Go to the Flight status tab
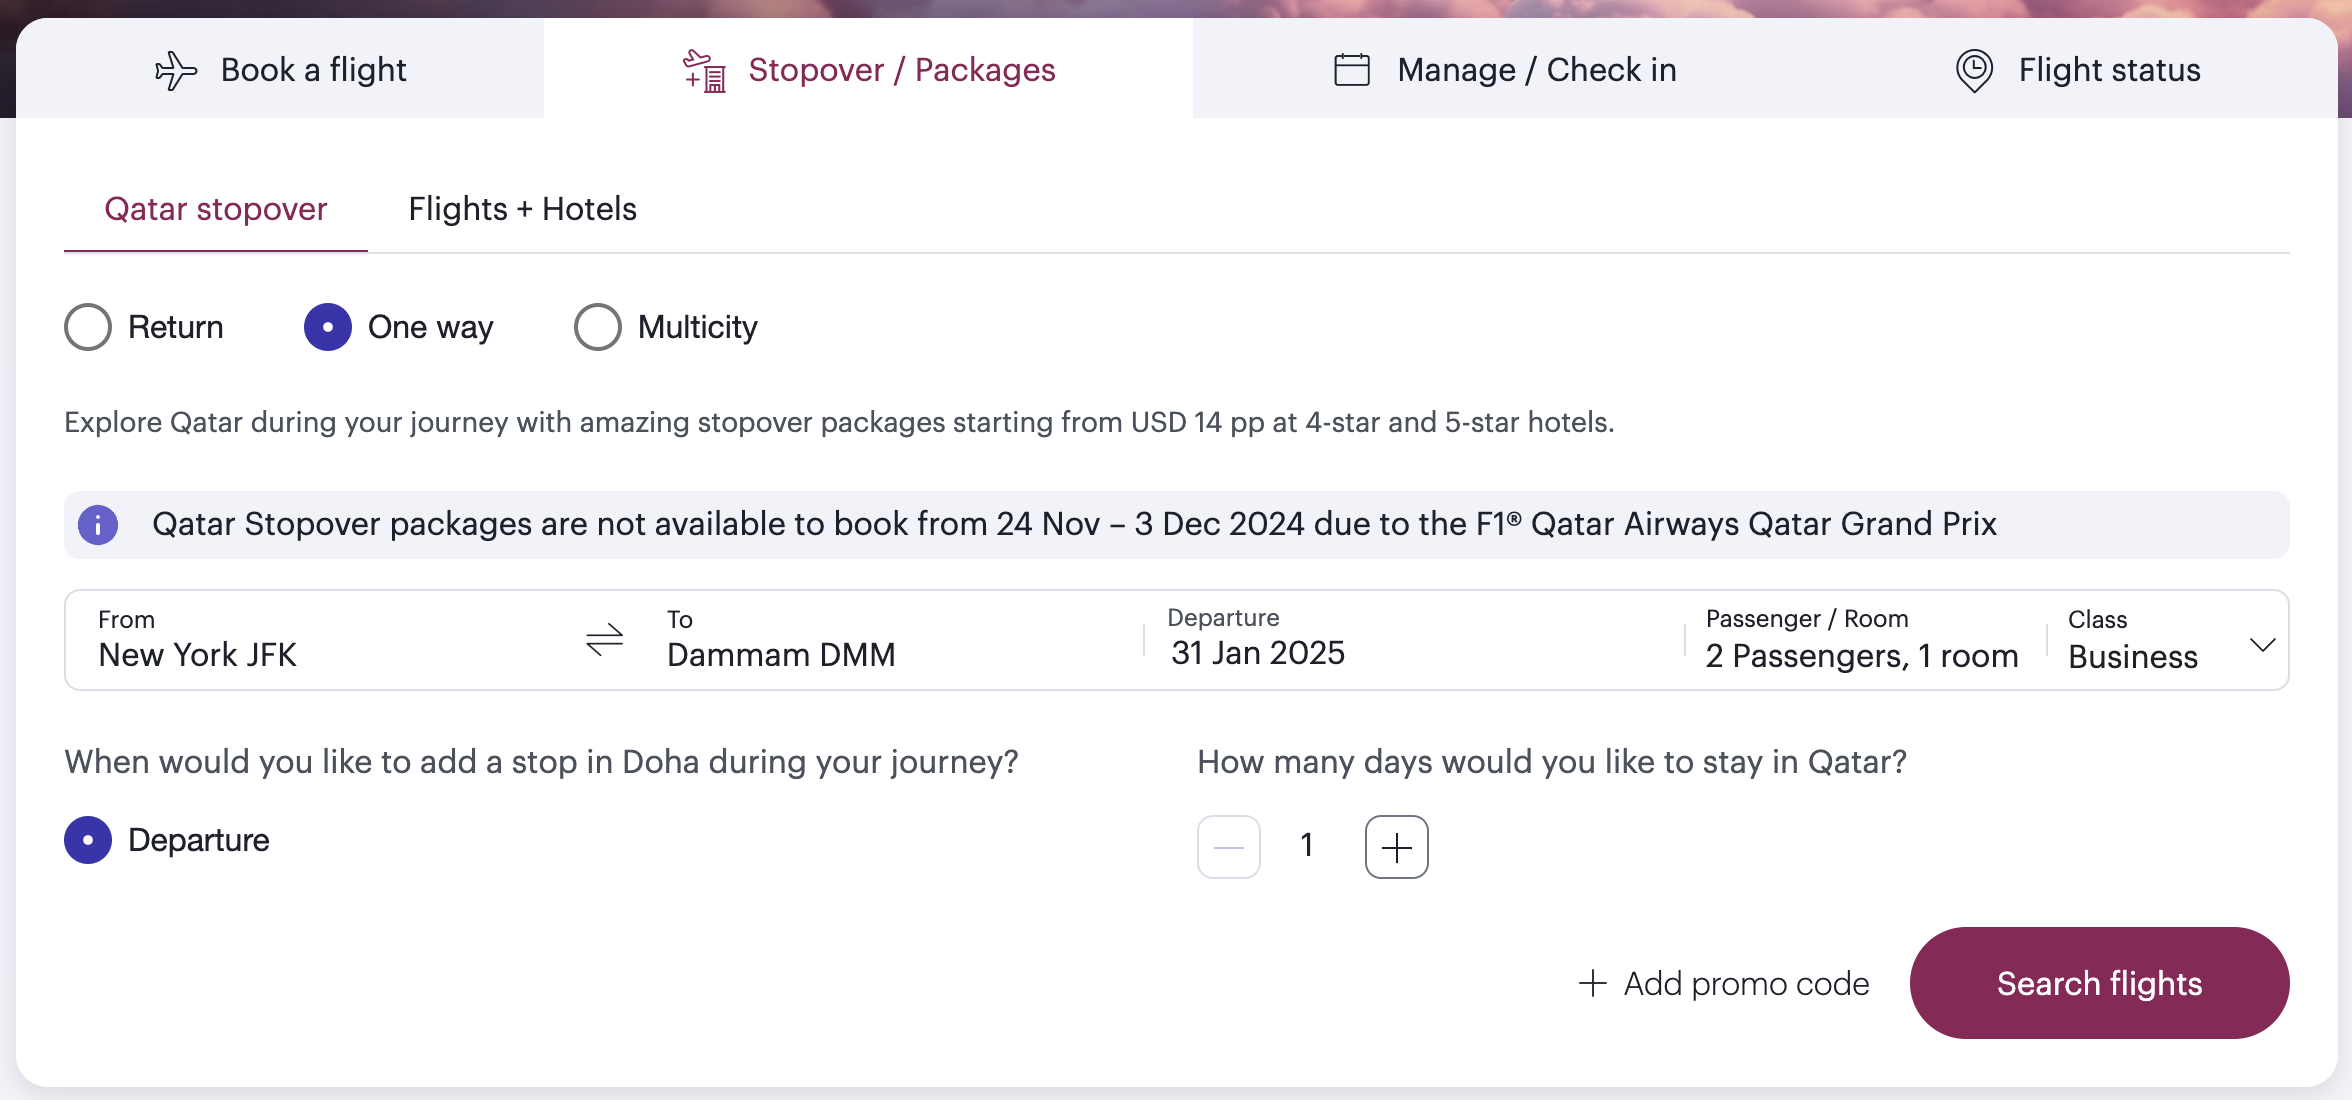The image size is (2352, 1100). (x=2078, y=69)
